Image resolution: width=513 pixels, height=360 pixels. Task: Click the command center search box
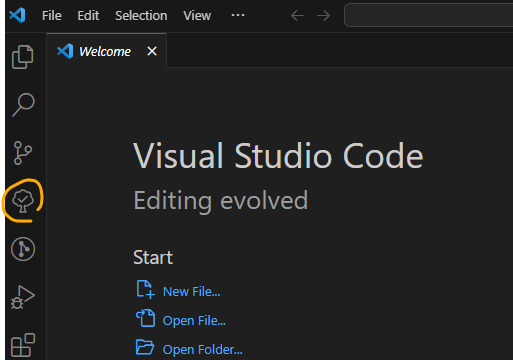point(428,15)
